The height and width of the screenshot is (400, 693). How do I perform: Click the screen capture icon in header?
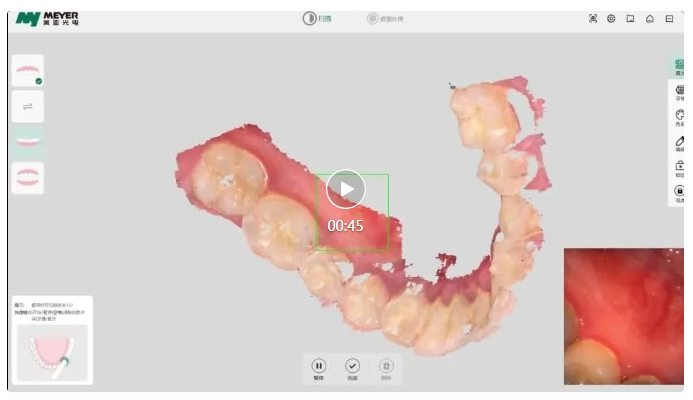[593, 18]
